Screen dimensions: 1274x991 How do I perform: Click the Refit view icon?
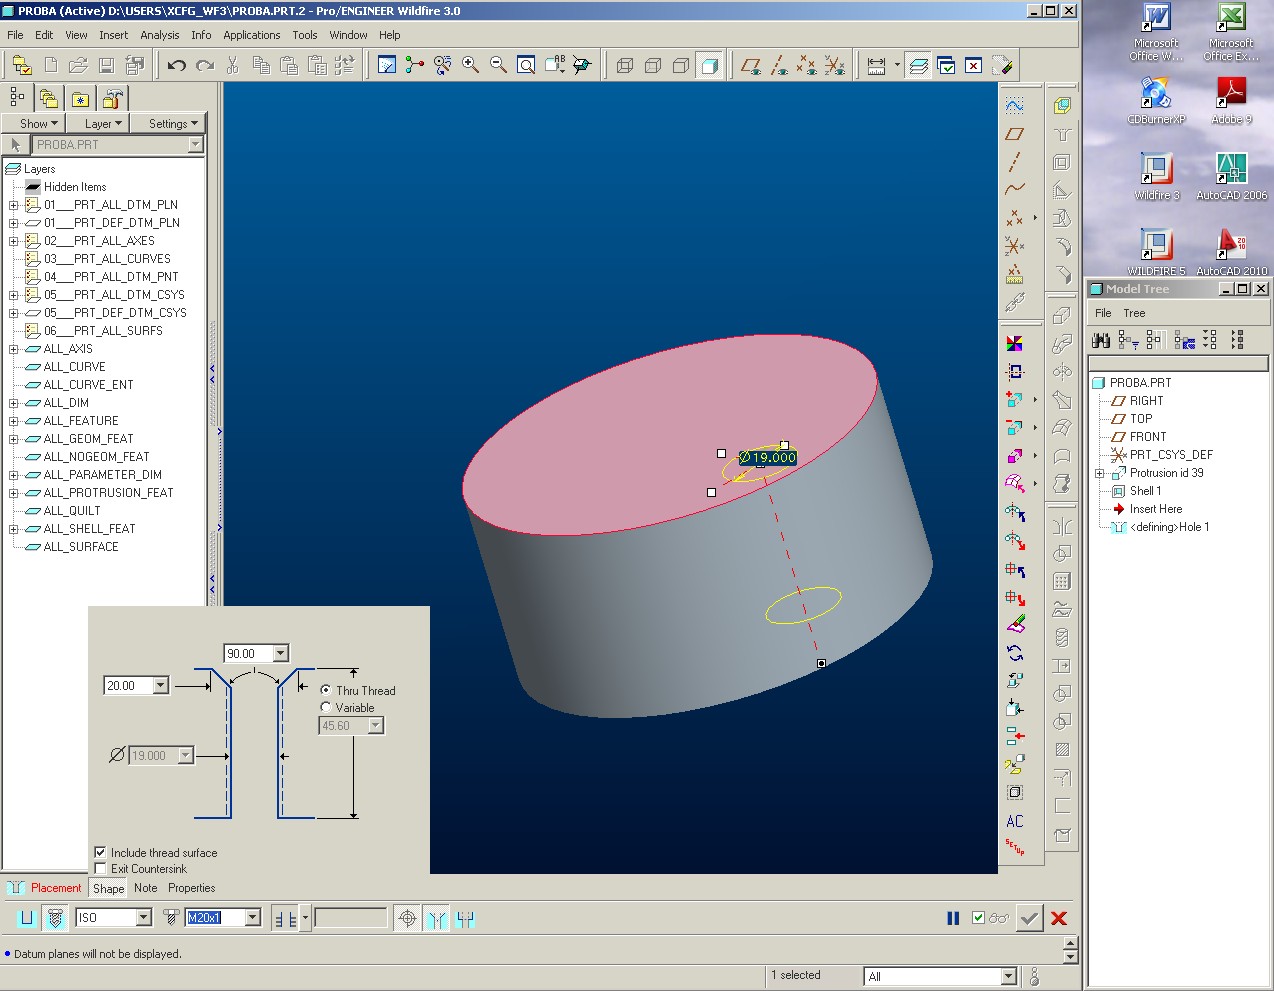coord(526,66)
